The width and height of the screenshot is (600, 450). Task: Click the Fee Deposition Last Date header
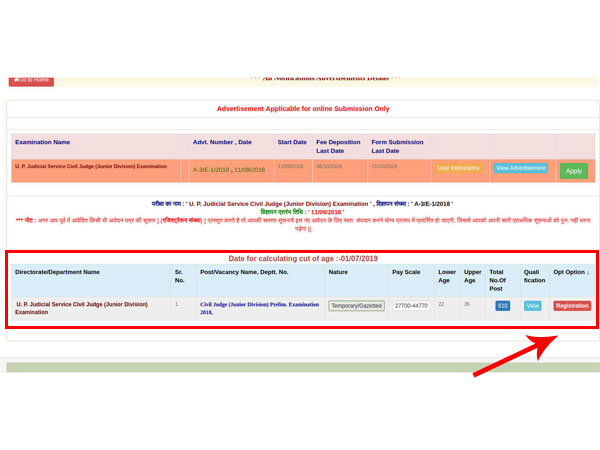point(338,147)
